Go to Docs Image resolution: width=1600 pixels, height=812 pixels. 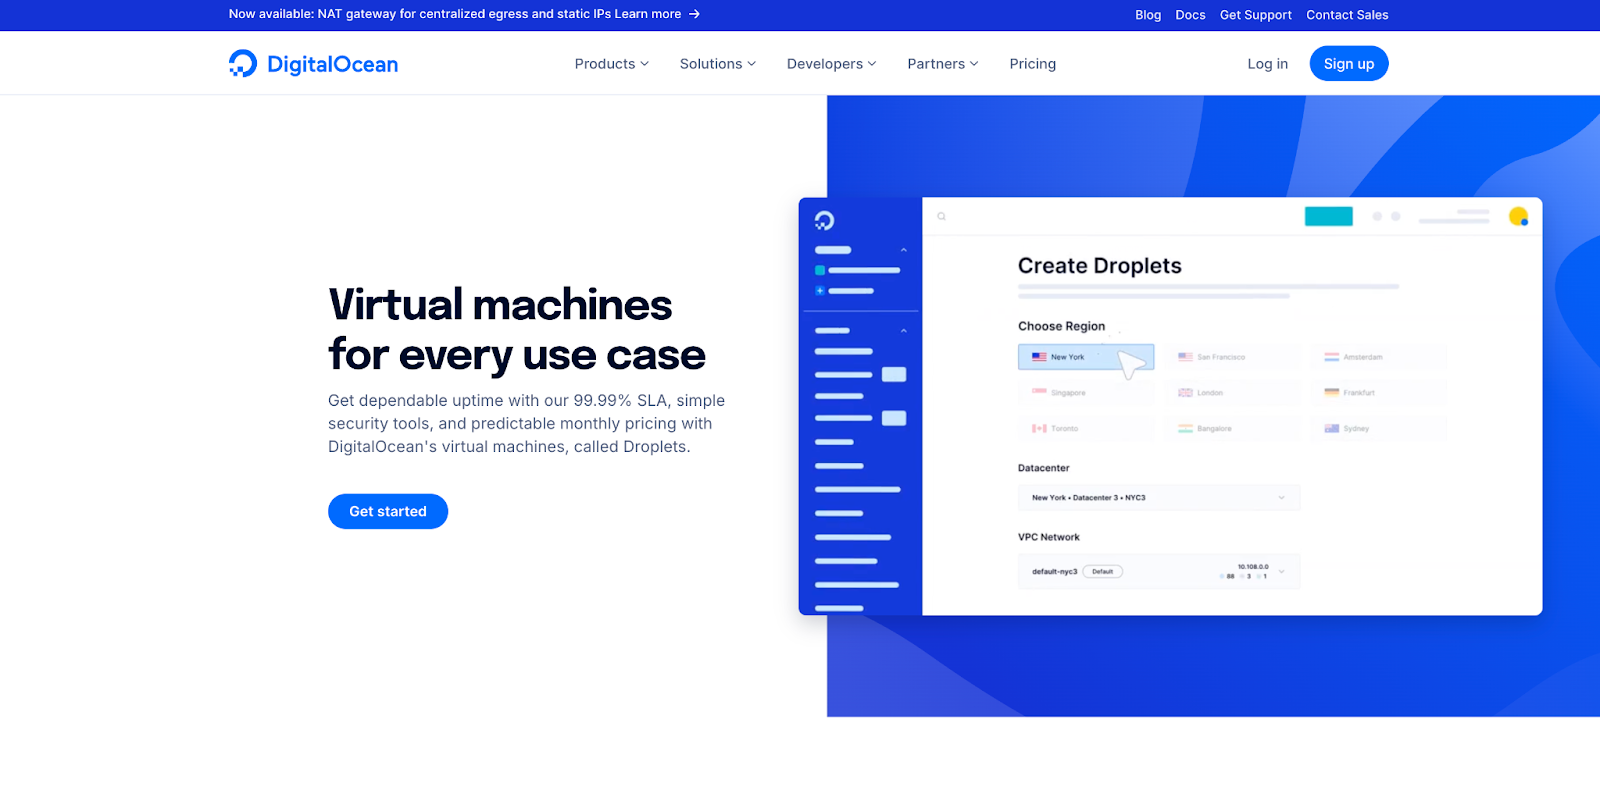[x=1190, y=15]
